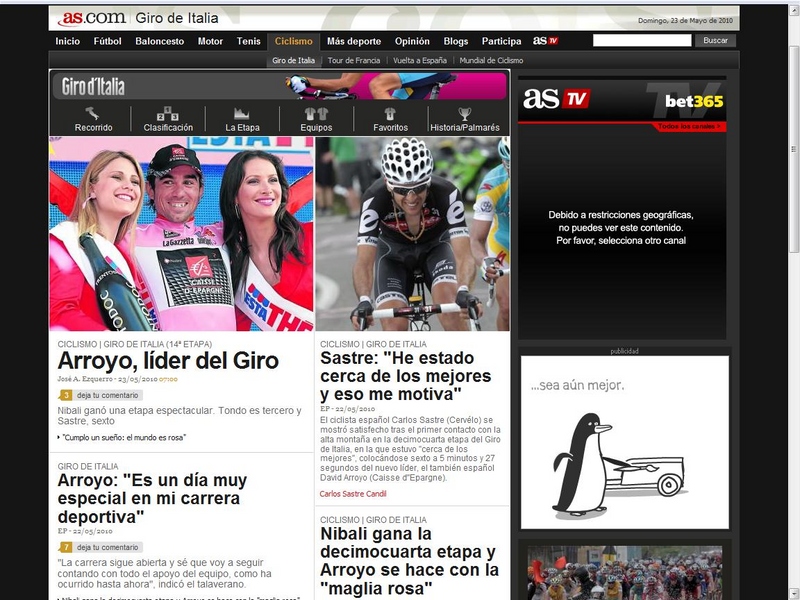The image size is (800, 600).
Task: Open the Recorrido route icon
Action: click(x=93, y=114)
